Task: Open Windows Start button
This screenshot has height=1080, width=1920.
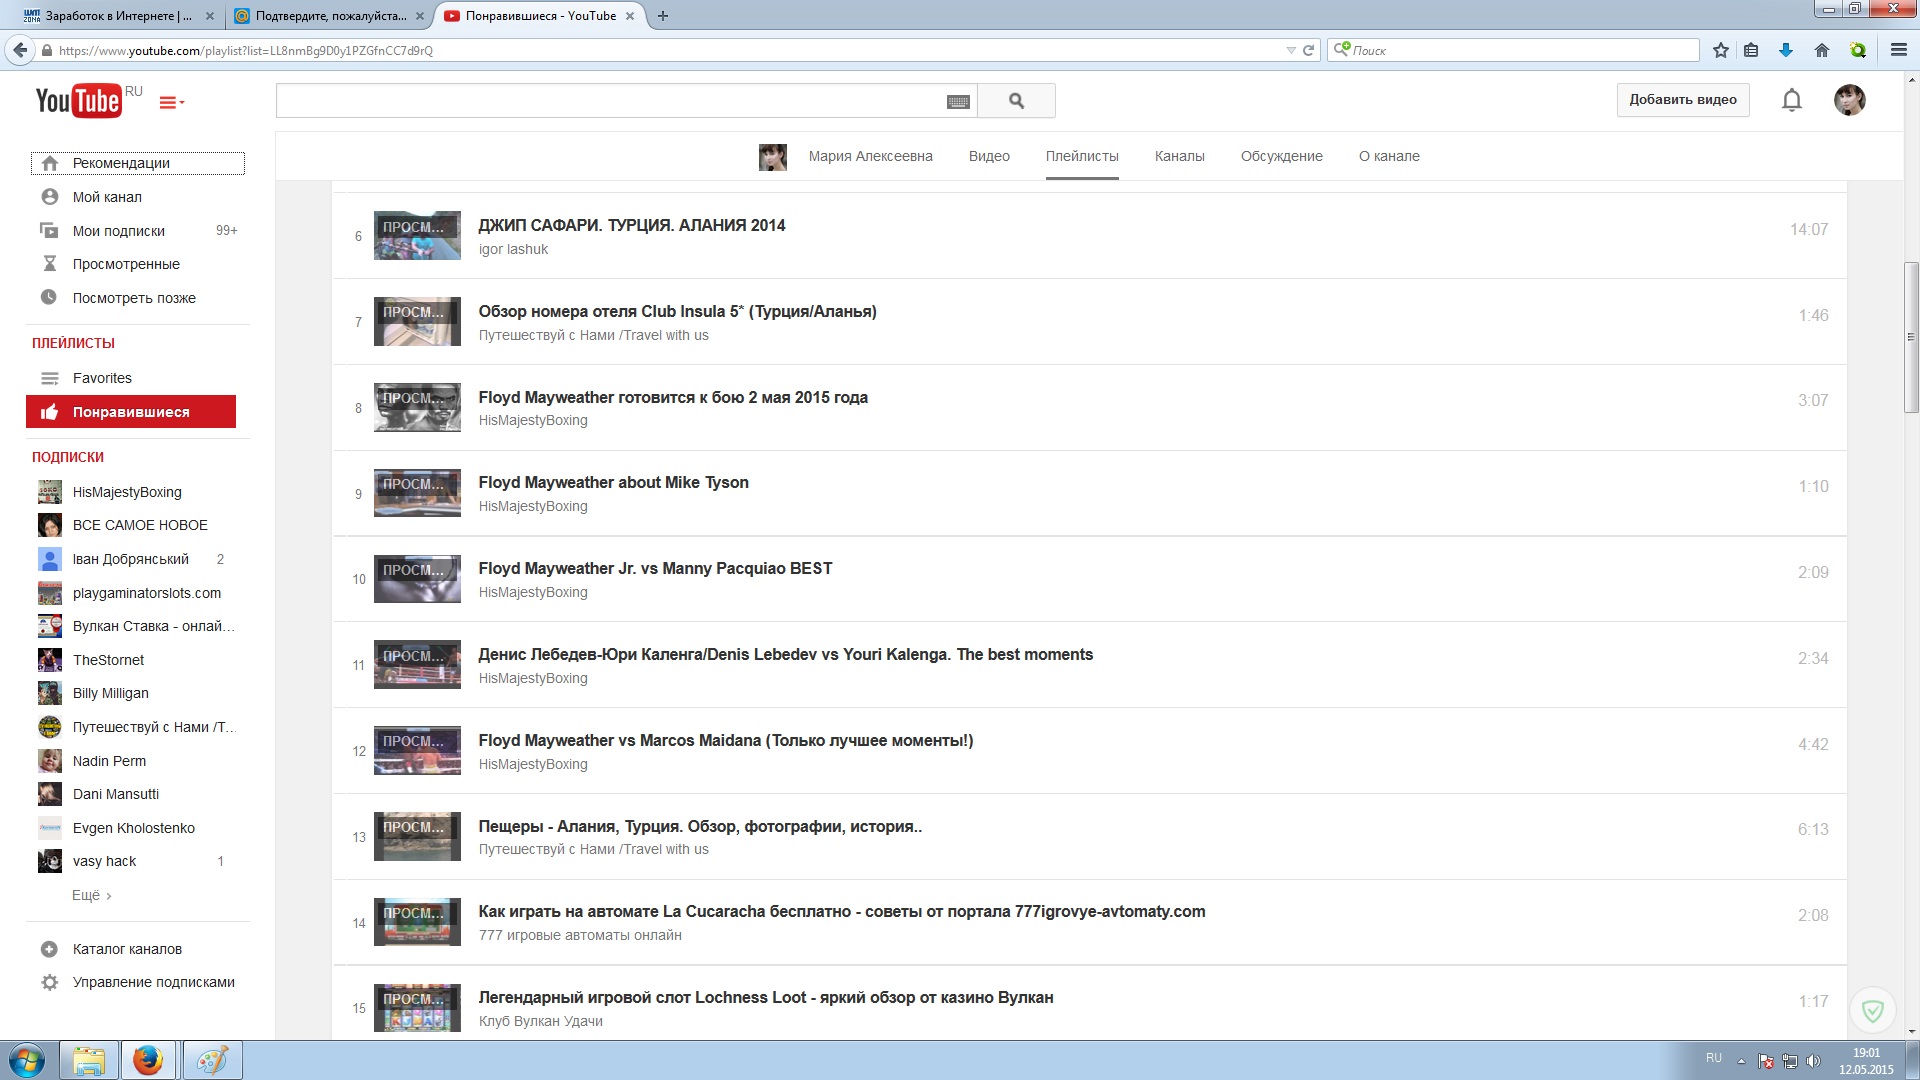Action: 27,1060
